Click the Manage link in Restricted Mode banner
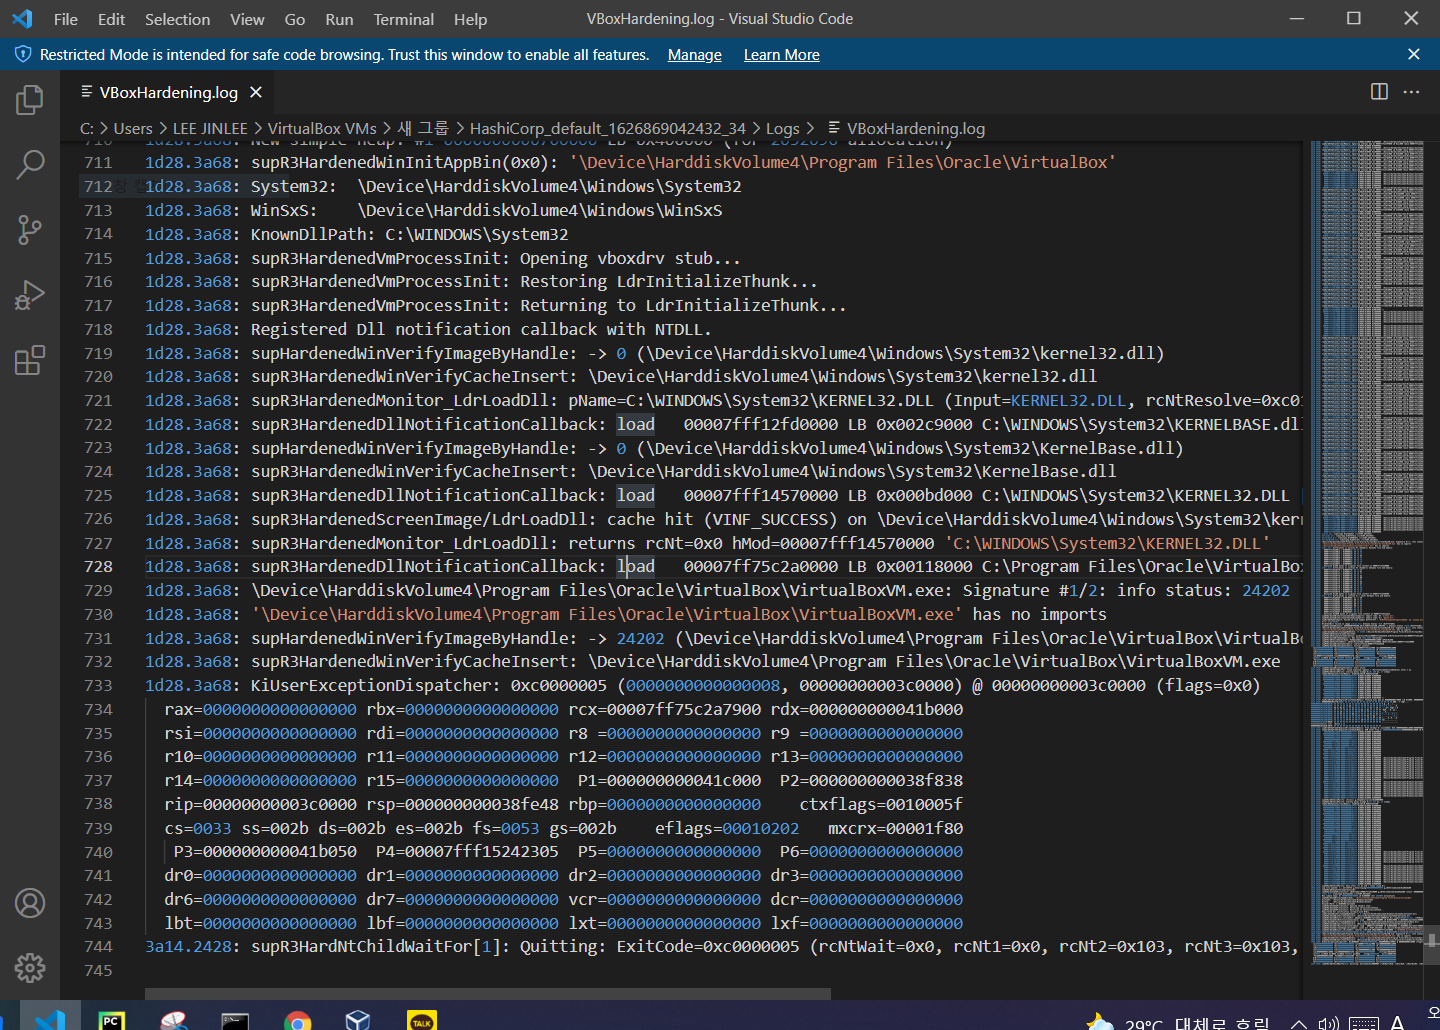1440x1030 pixels. click(694, 54)
